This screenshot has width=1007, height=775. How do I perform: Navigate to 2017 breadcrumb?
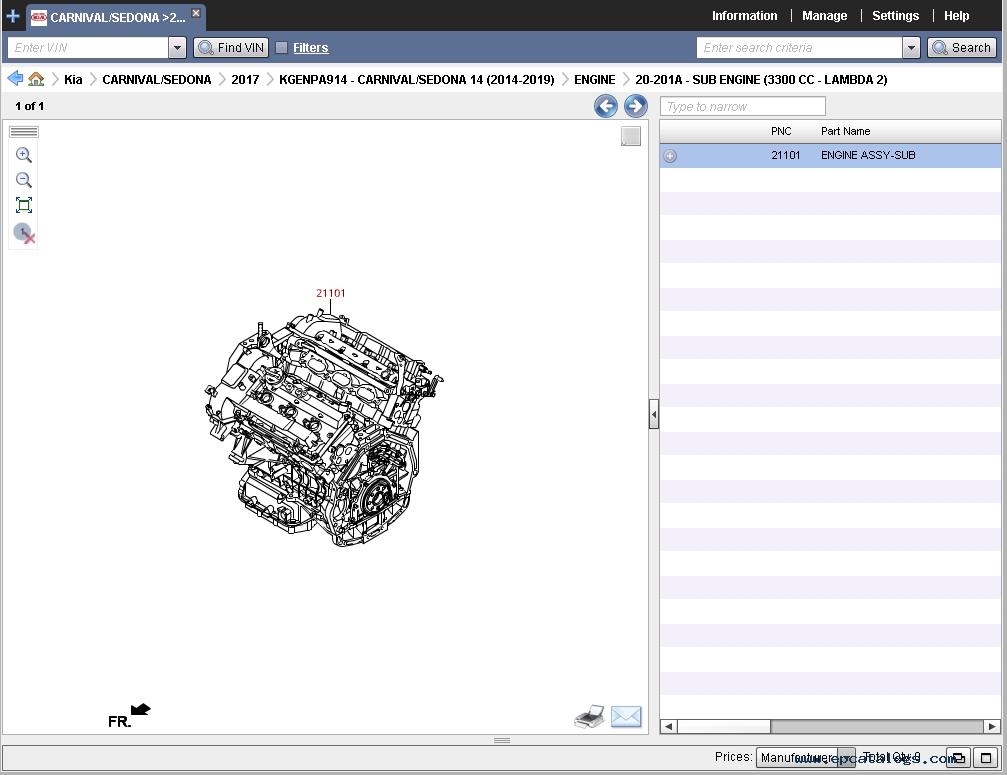(245, 80)
